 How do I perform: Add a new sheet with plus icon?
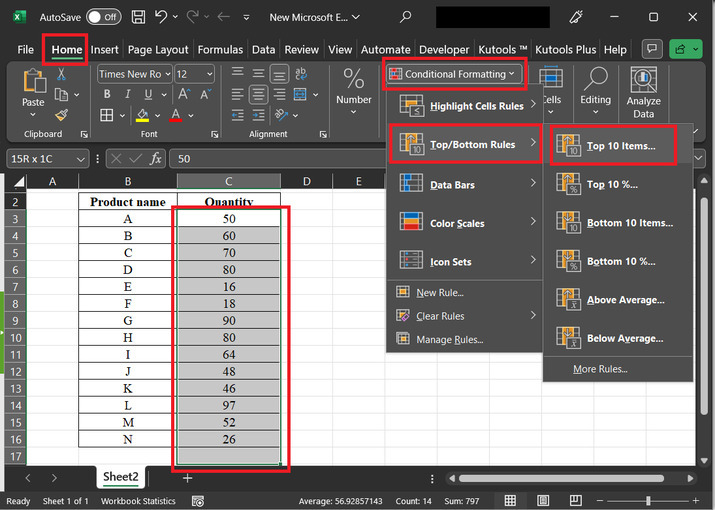187,478
